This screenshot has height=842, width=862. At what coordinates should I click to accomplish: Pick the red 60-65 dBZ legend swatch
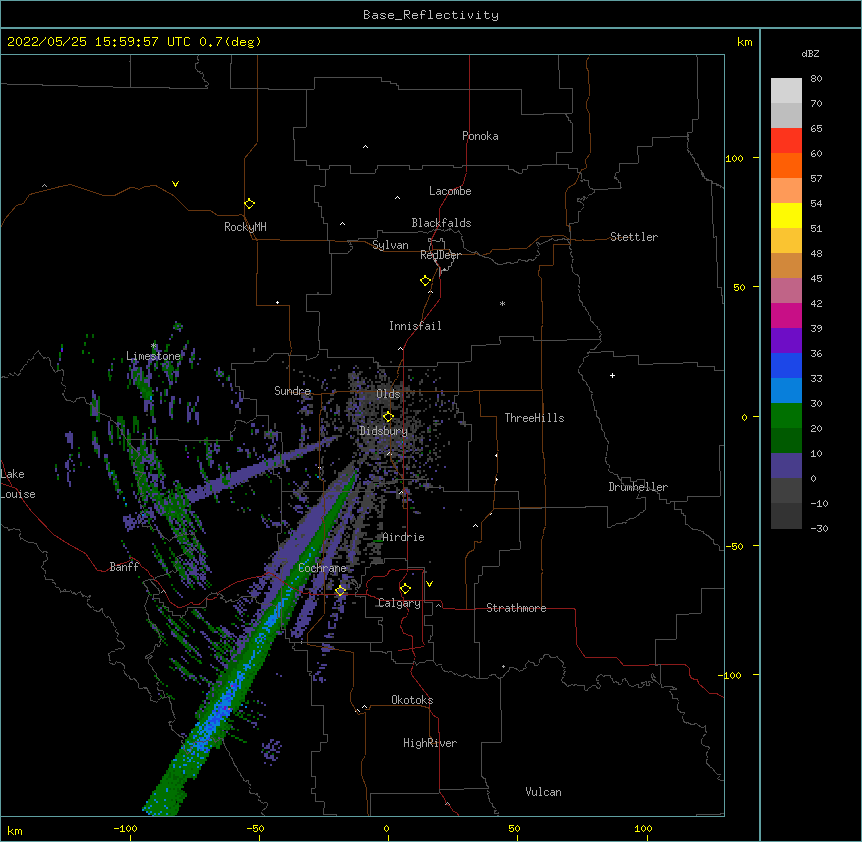(786, 141)
